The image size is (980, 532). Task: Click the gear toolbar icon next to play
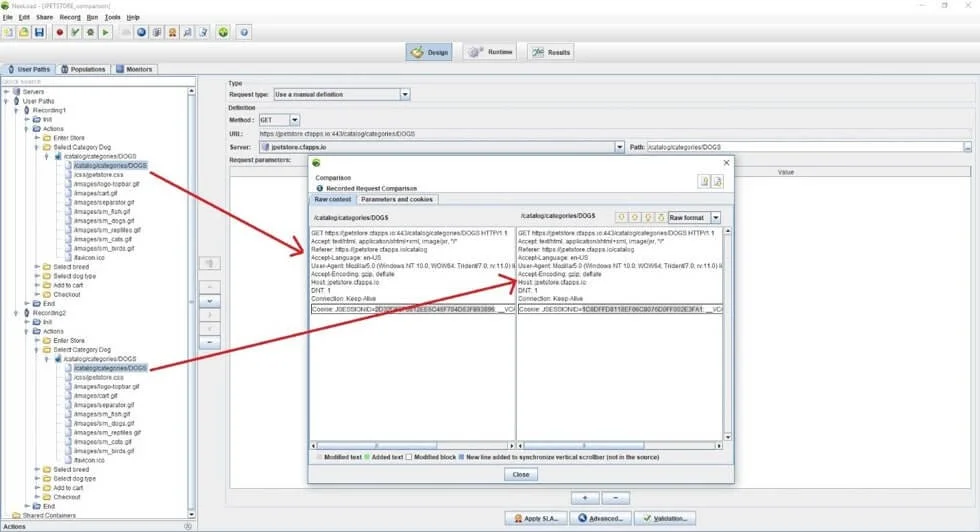(90, 33)
